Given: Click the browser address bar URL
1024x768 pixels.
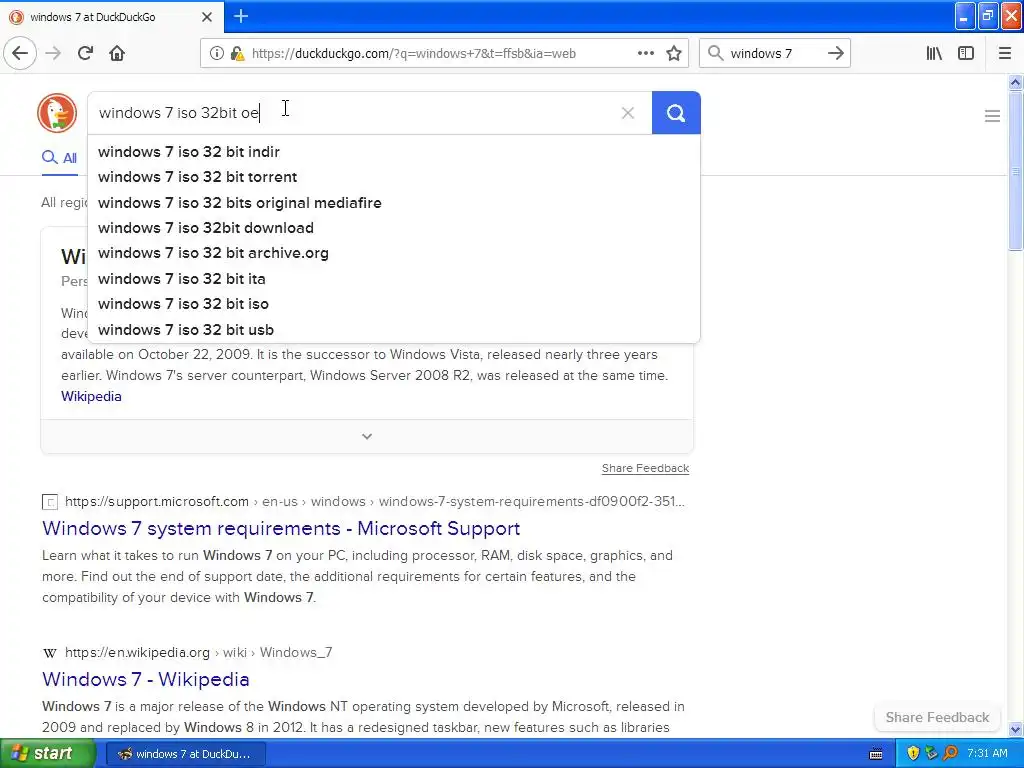Looking at the screenshot, I should coord(413,54).
